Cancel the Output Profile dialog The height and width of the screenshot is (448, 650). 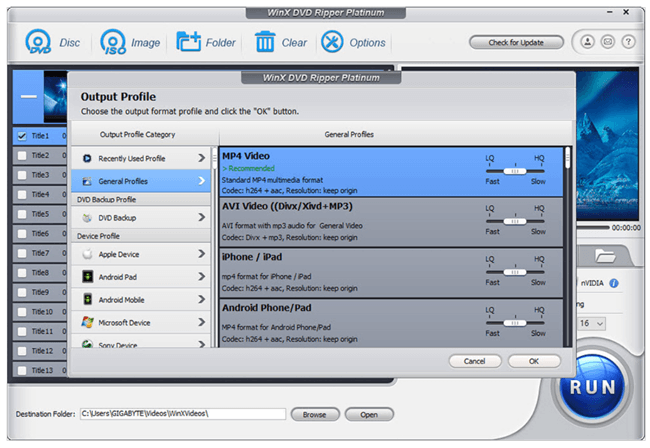[475, 361]
